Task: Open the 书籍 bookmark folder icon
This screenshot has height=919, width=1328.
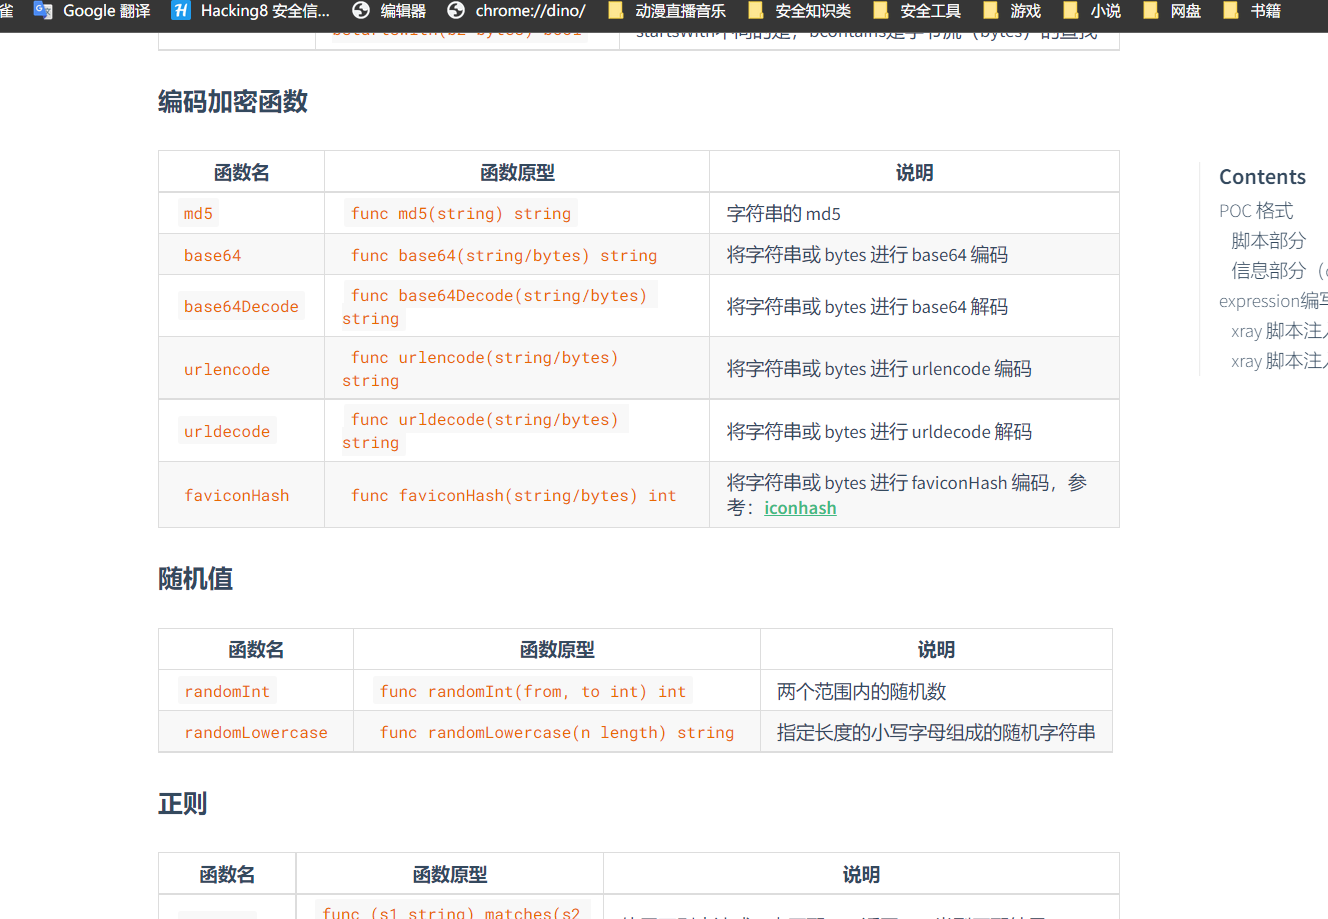Action: (1231, 11)
